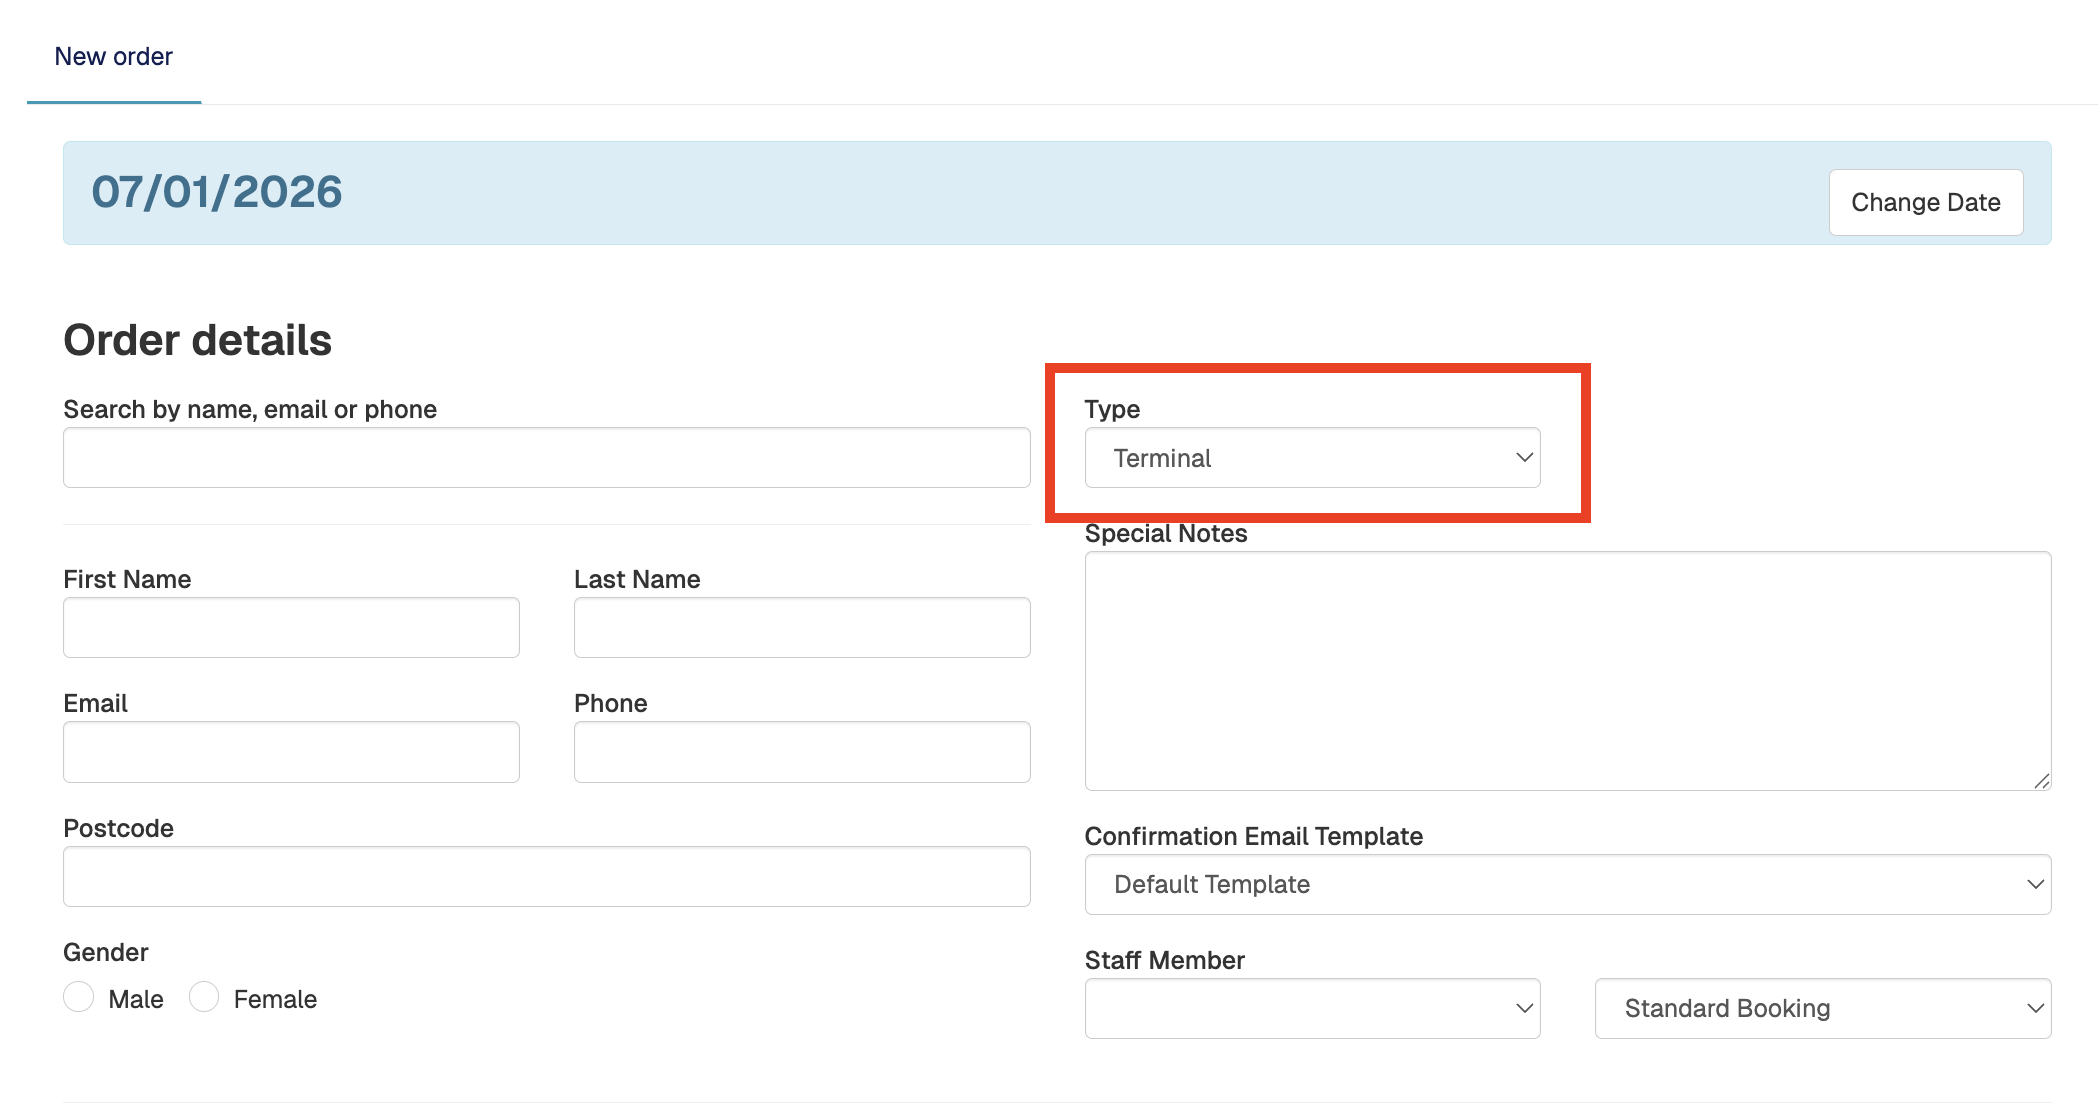The height and width of the screenshot is (1120, 2098).
Task: Click the Default Template dropdown chevron arrow
Action: 2034,884
